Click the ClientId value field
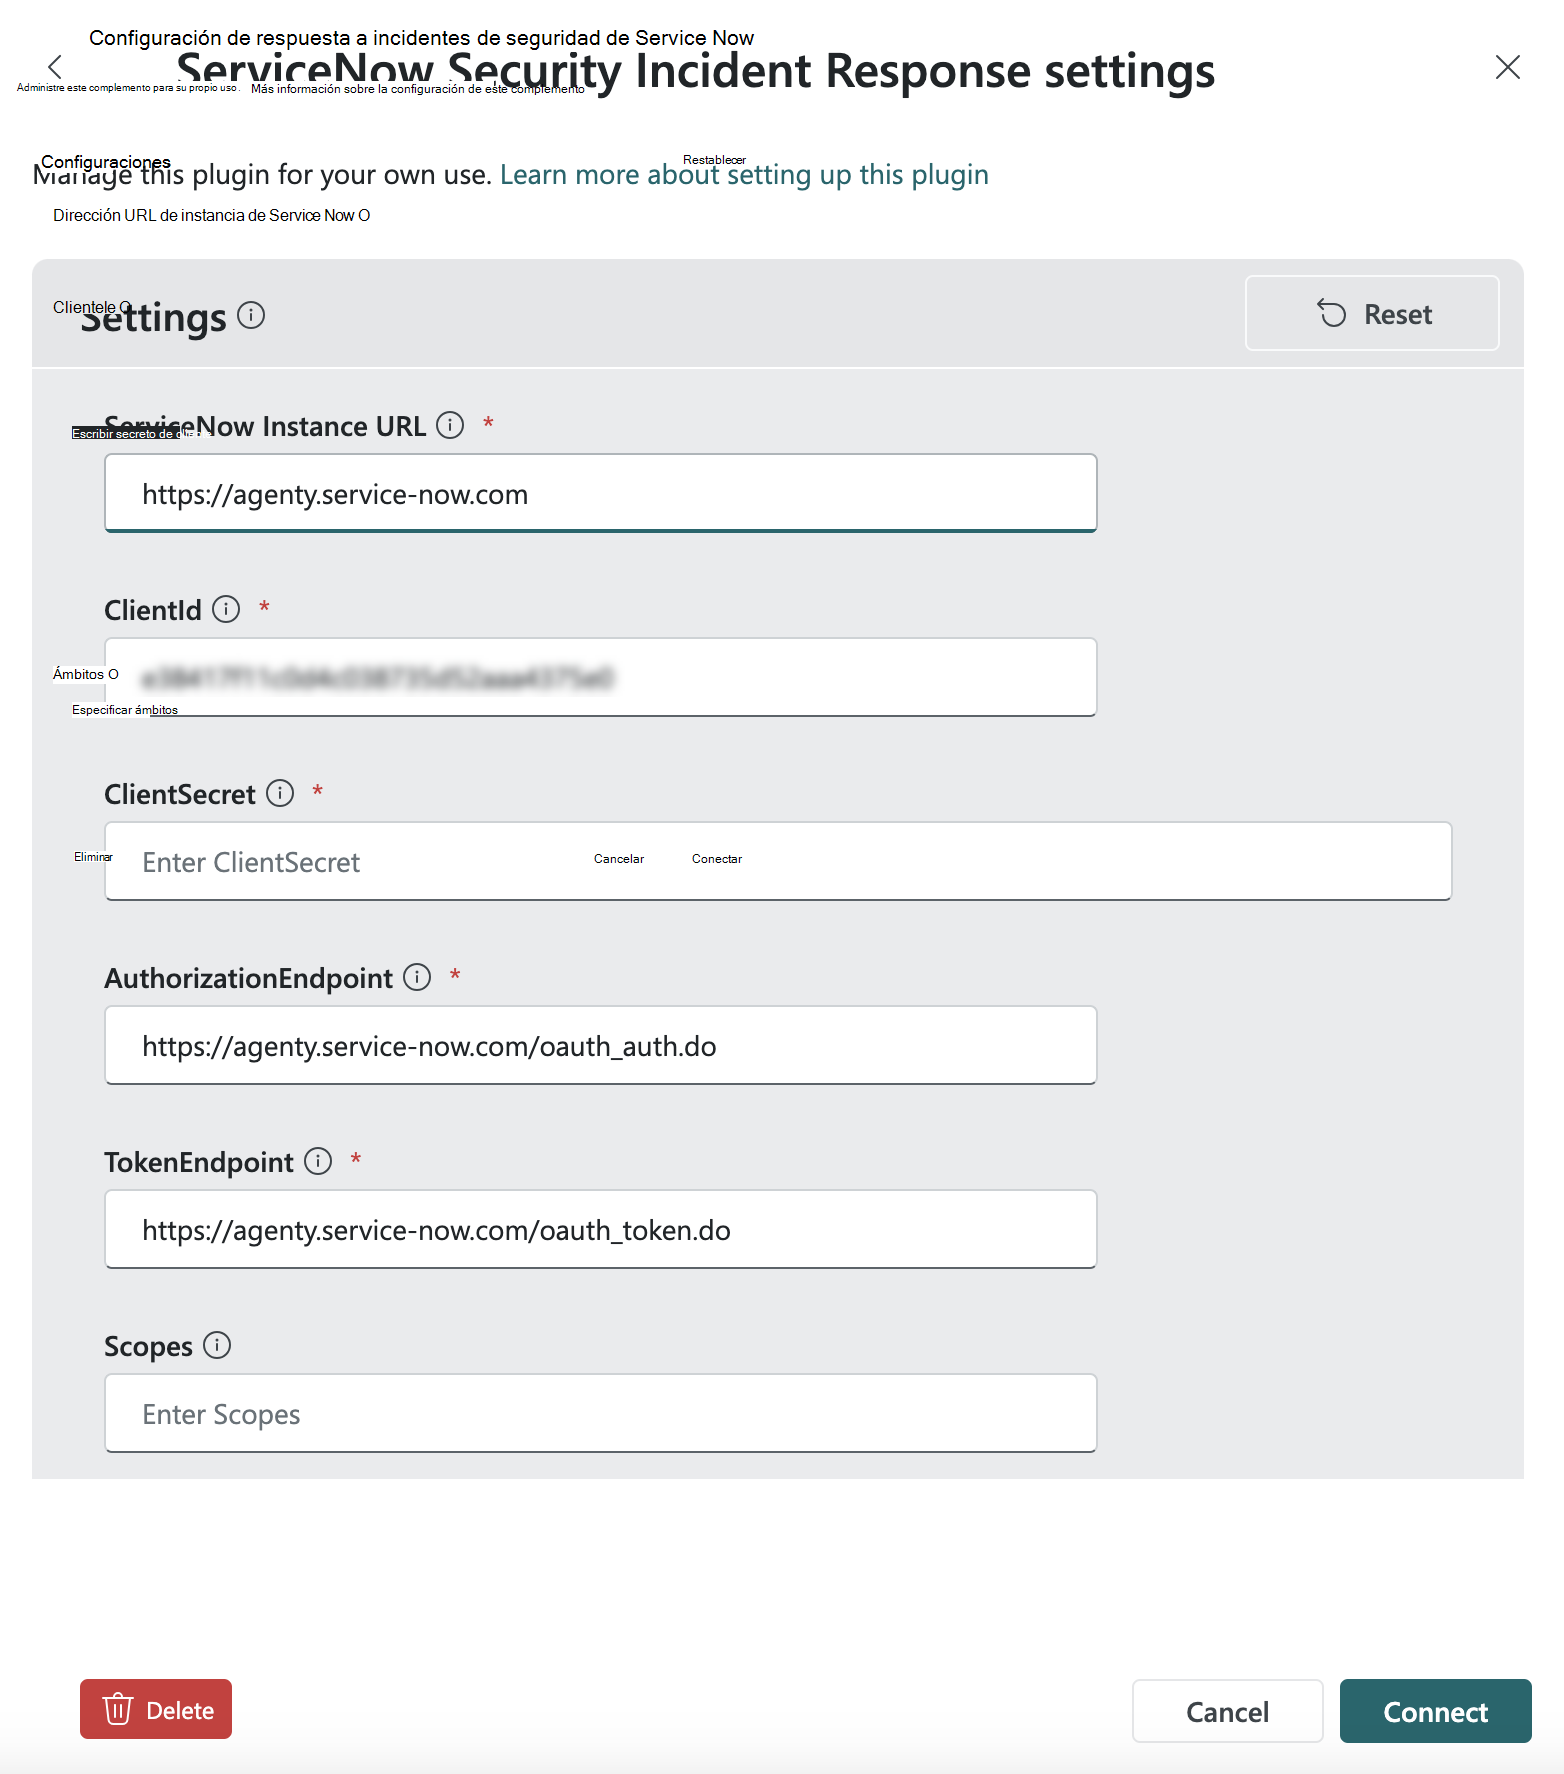This screenshot has height=1774, width=1564. tap(600, 677)
